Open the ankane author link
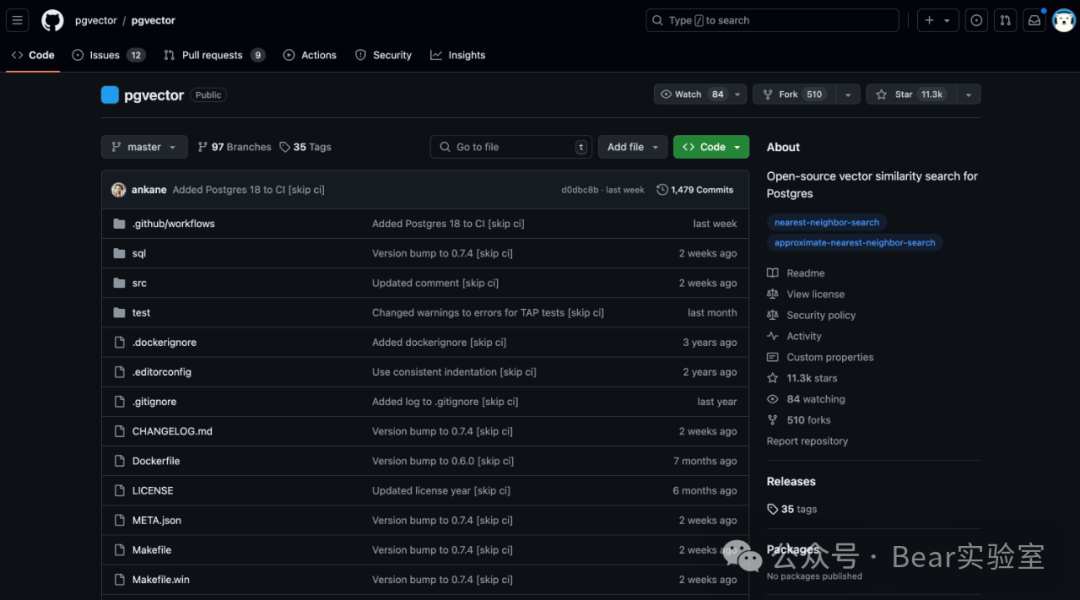This screenshot has height=600, width=1080. click(149, 189)
